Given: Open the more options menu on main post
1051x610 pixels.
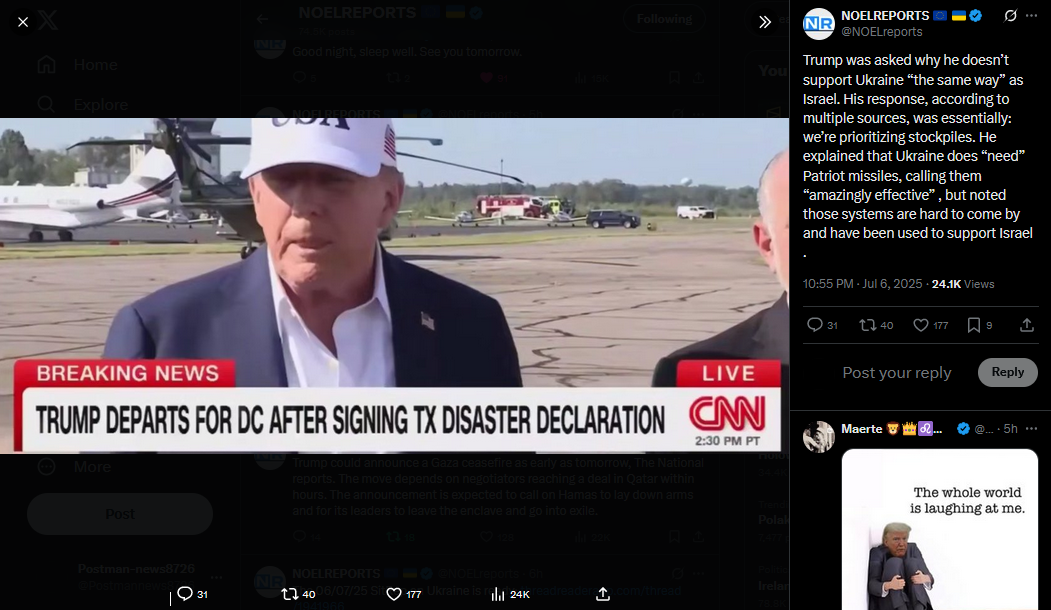Looking at the screenshot, I should tap(1032, 15).
